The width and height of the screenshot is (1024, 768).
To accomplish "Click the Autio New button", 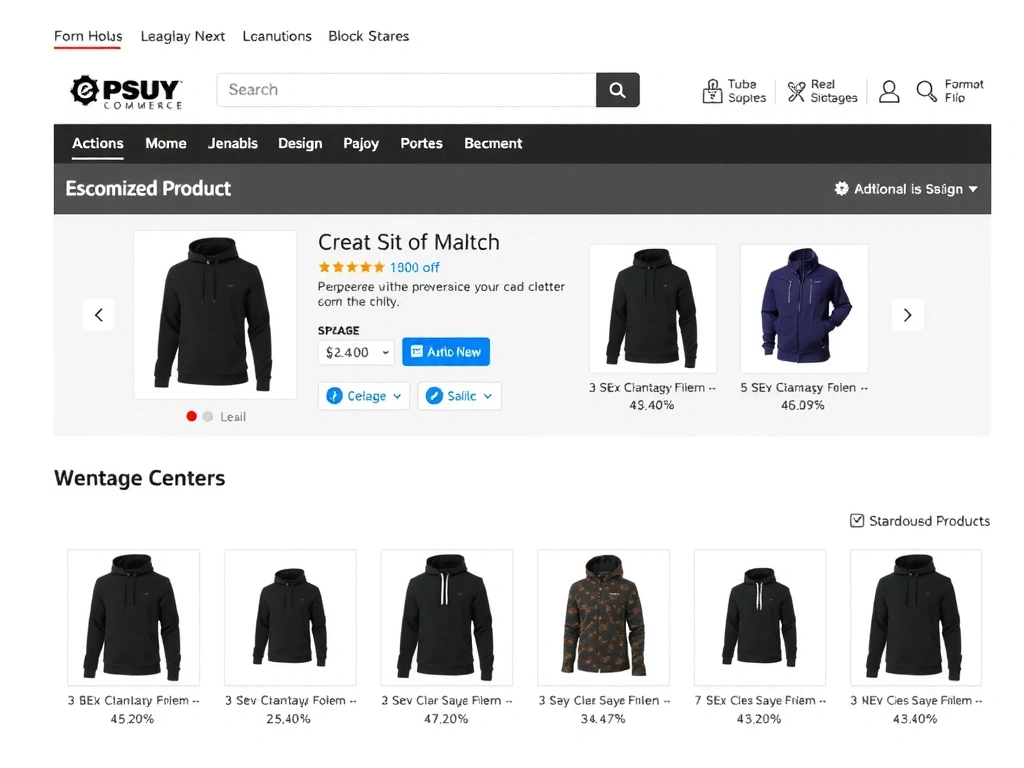I will (x=446, y=352).
